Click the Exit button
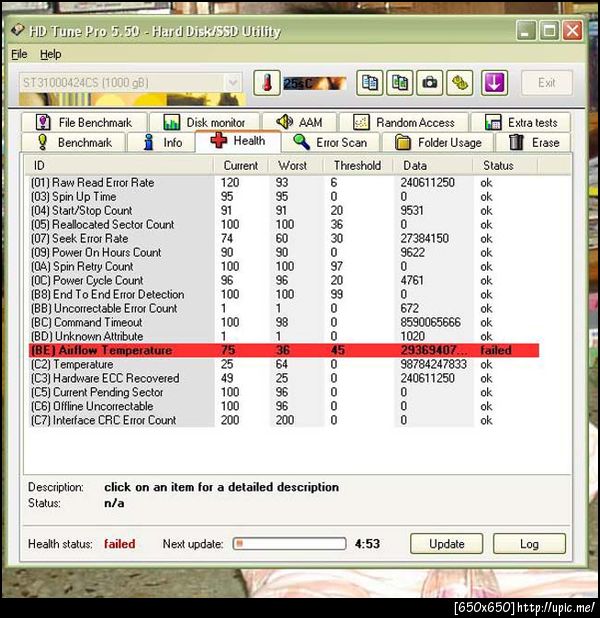This screenshot has width=600, height=618. tap(547, 83)
